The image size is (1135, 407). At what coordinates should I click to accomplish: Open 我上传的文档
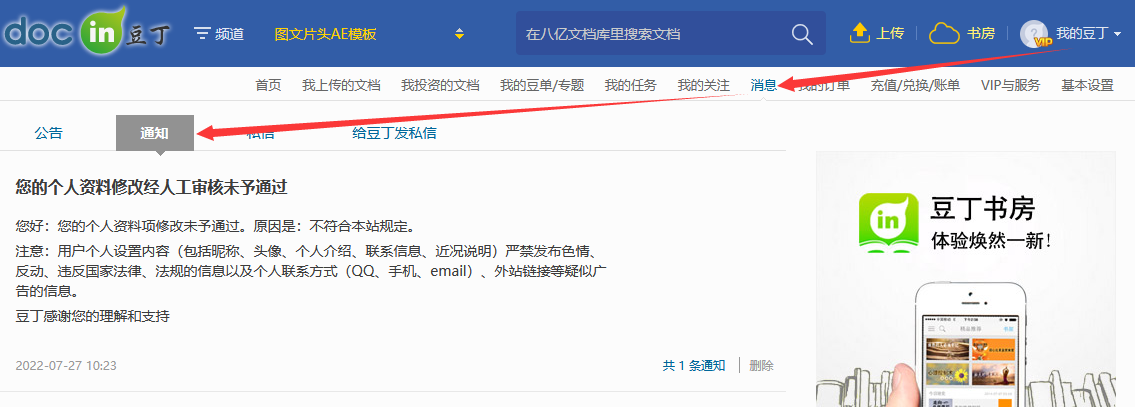(341, 85)
